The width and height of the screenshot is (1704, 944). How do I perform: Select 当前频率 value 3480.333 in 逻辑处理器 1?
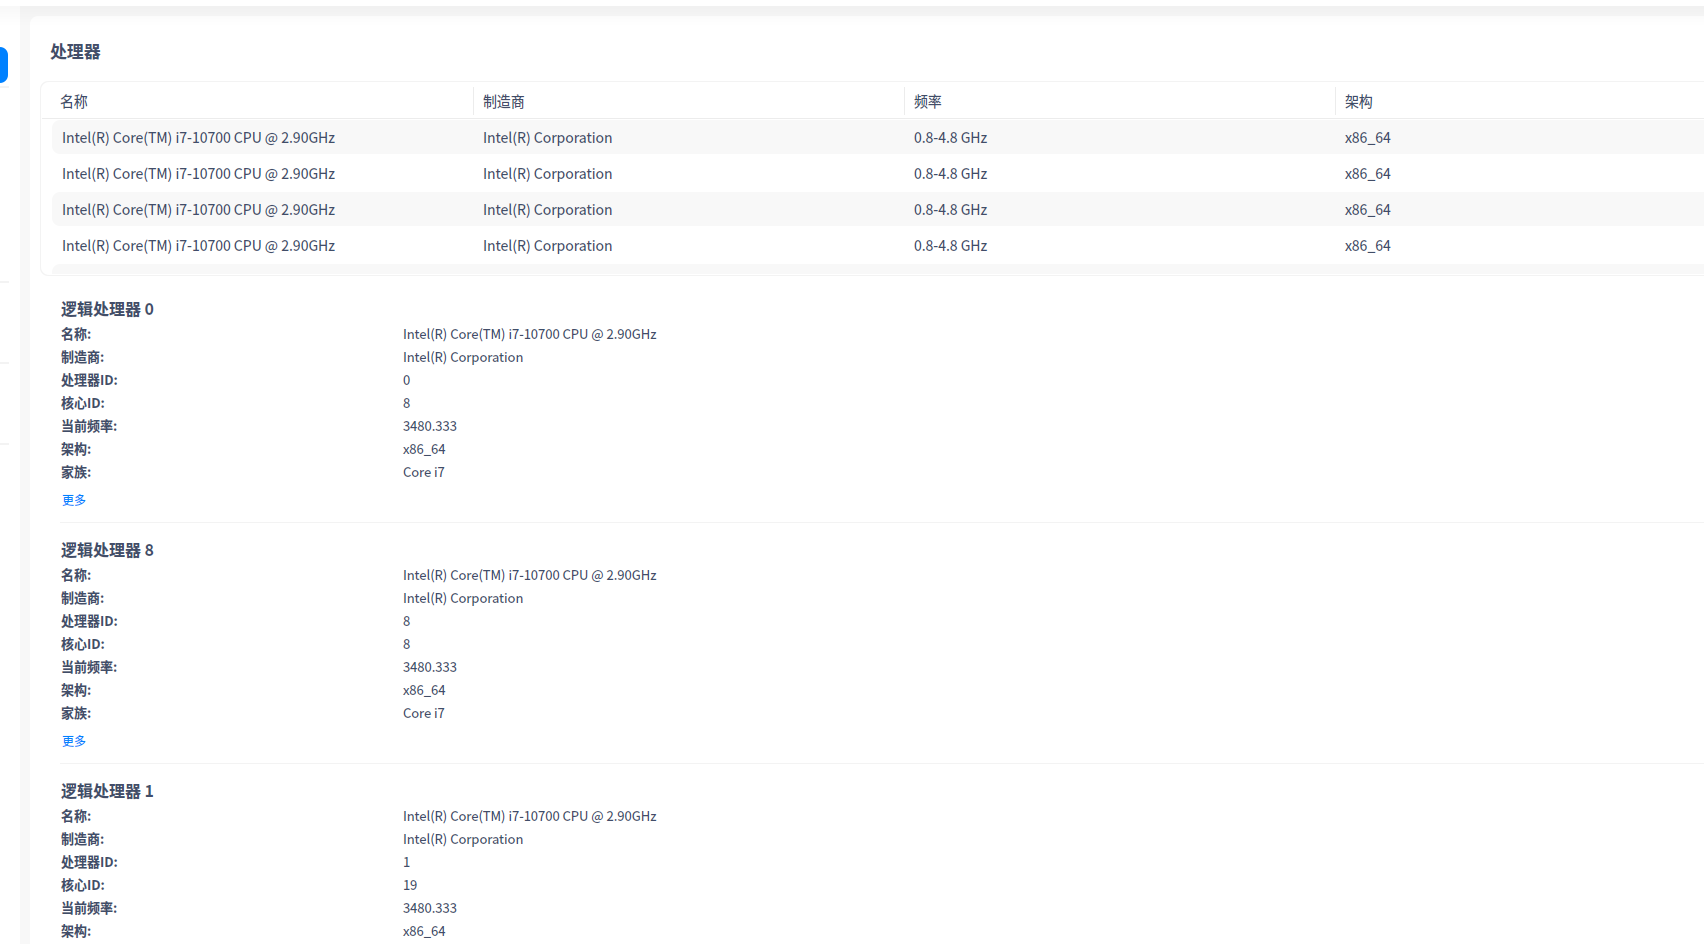pyautogui.click(x=430, y=908)
